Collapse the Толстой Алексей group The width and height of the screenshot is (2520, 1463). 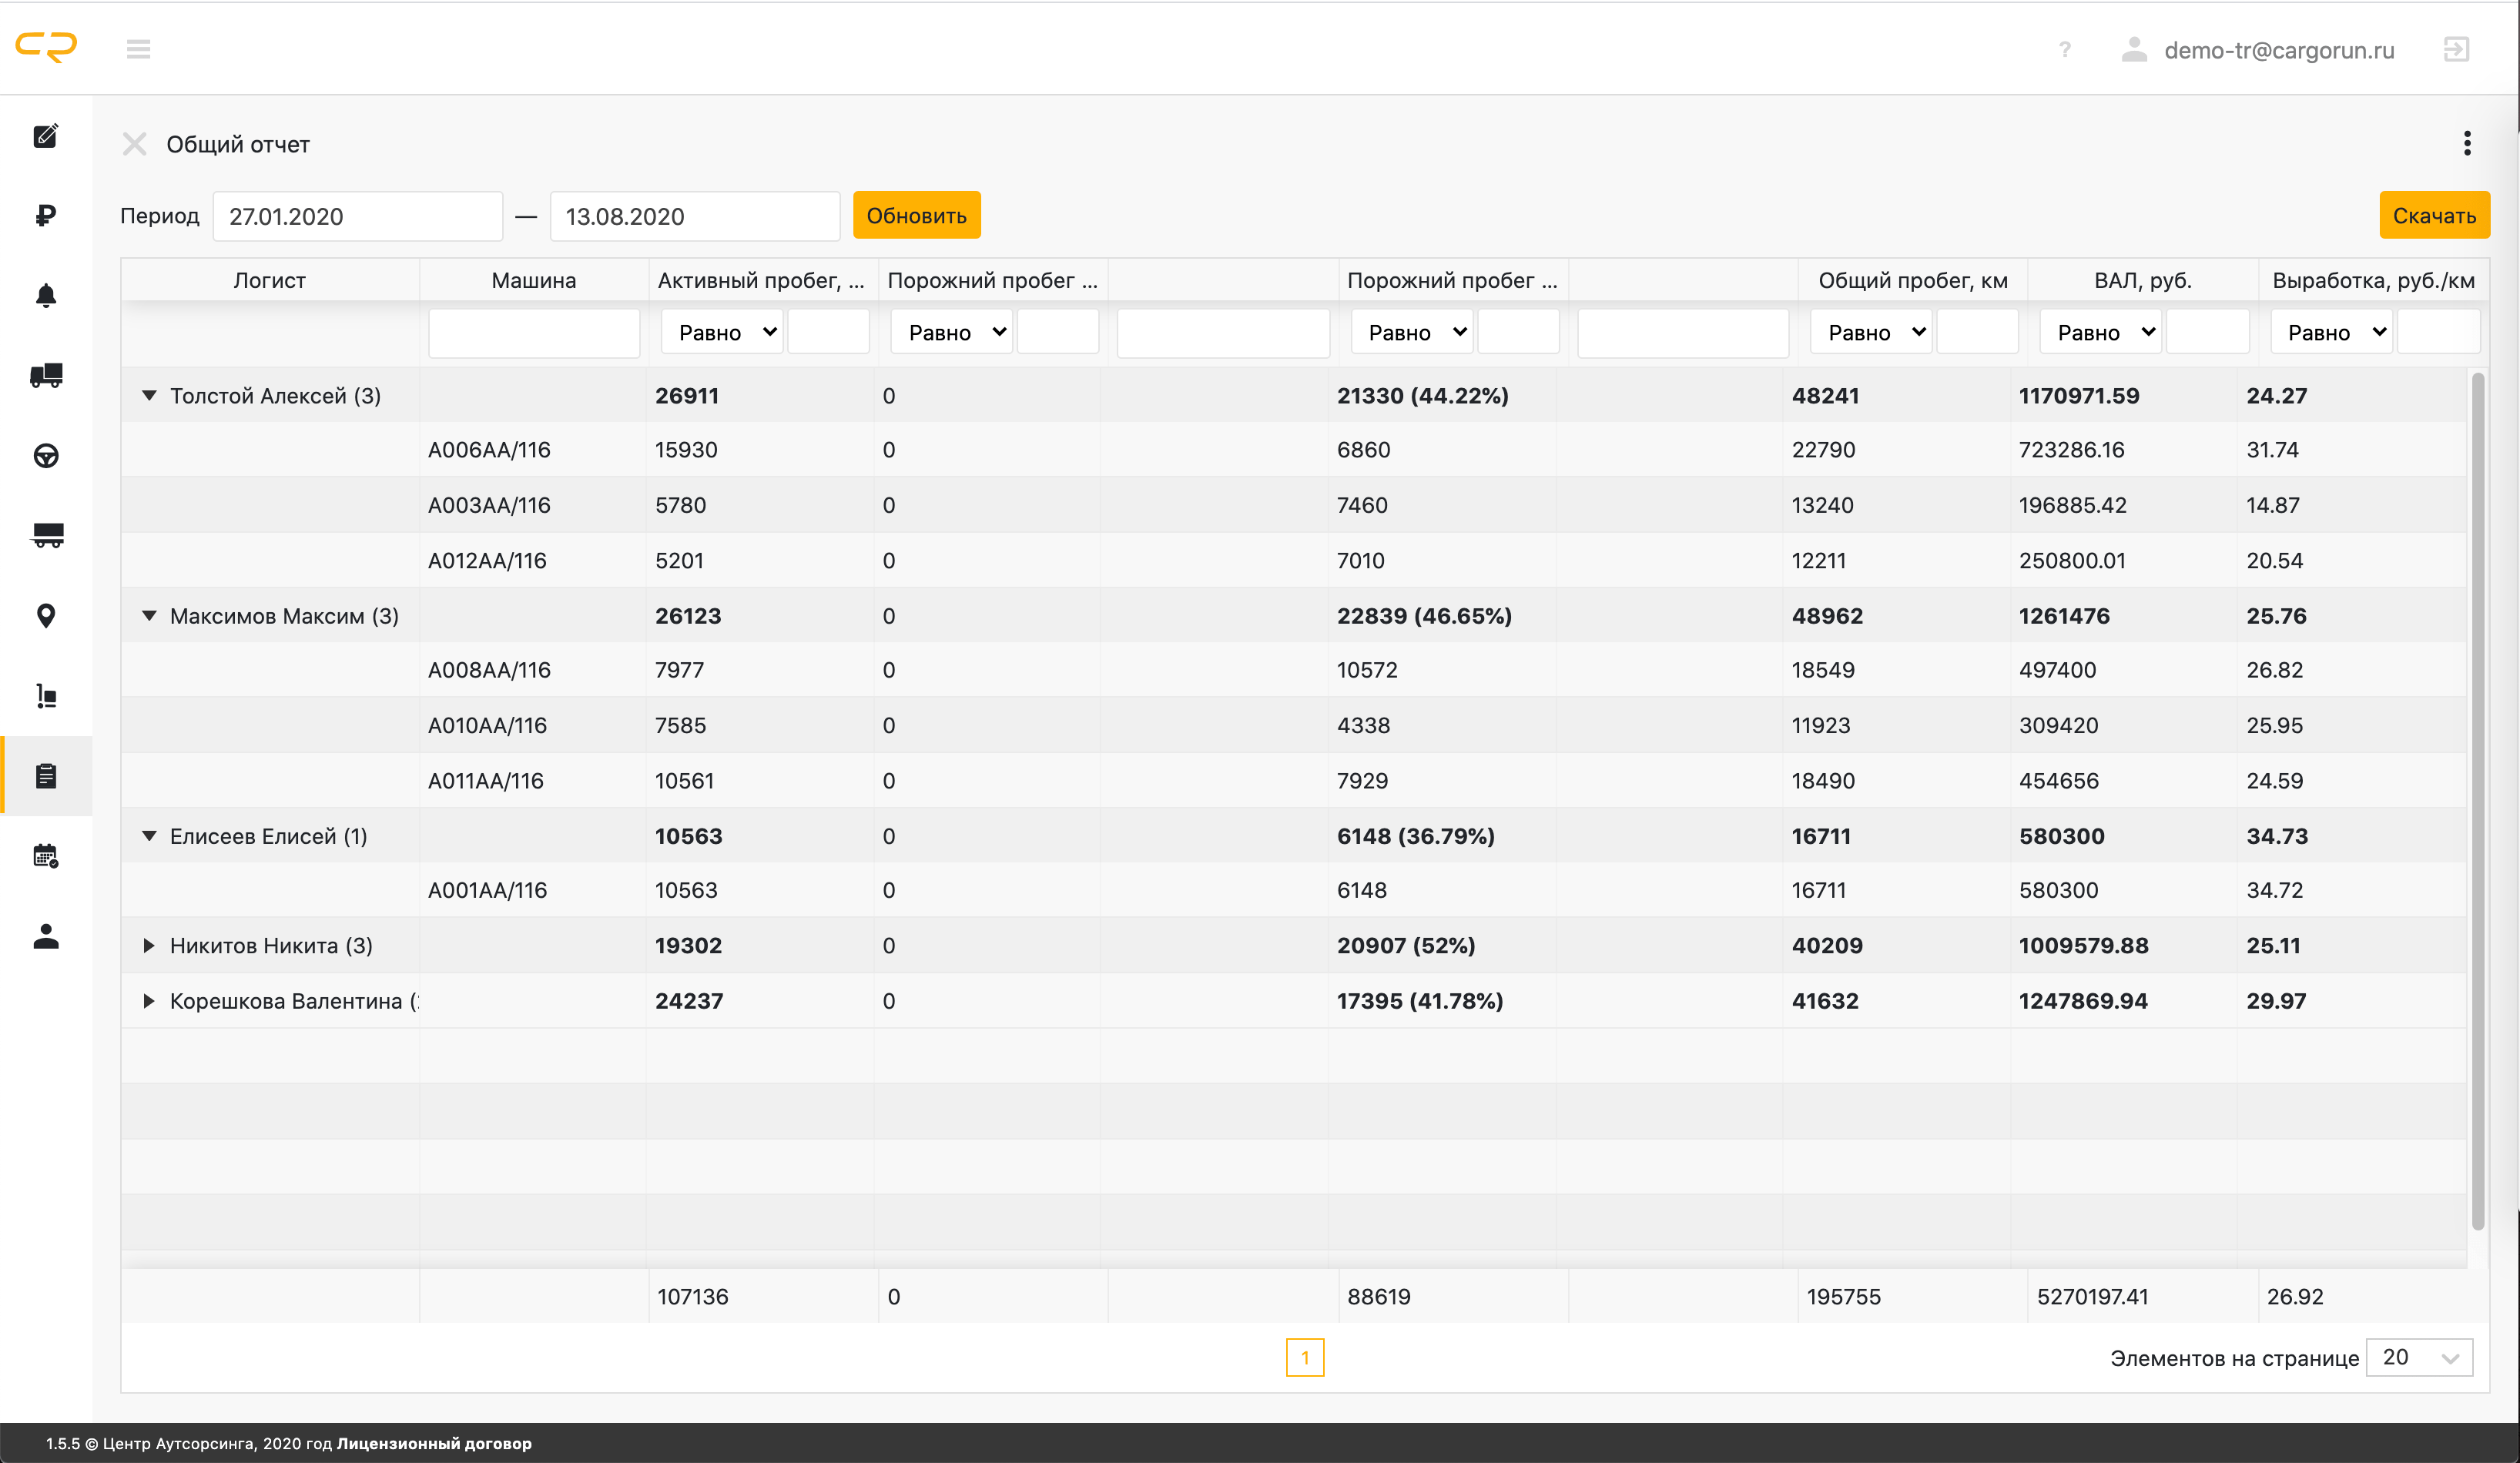(x=149, y=396)
